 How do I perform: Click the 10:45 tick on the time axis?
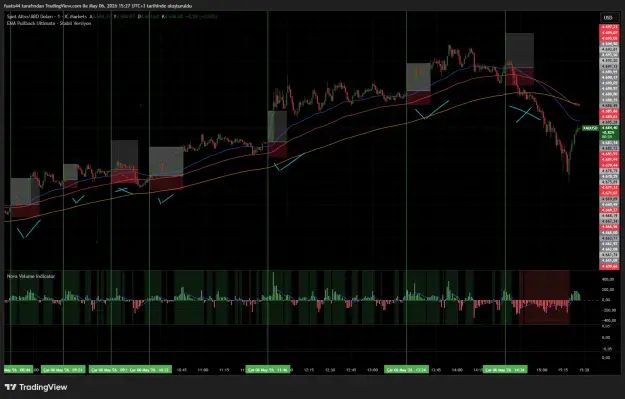tap(181, 370)
